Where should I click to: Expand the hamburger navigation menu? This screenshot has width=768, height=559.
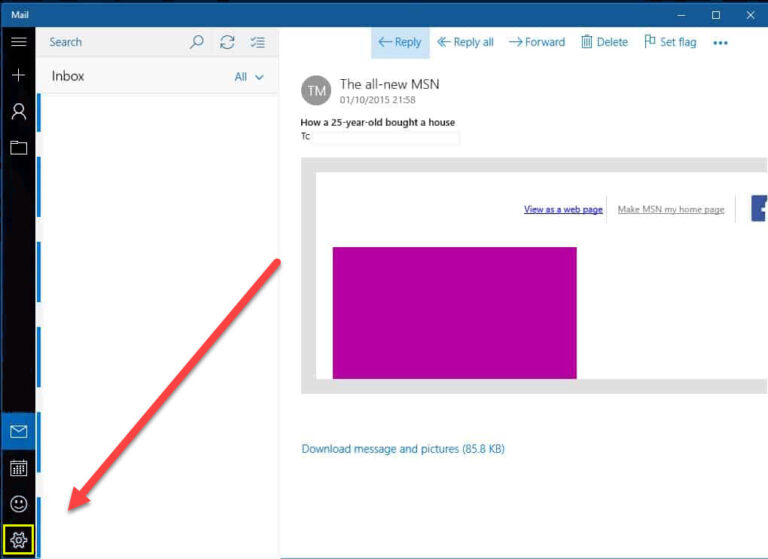pyautogui.click(x=19, y=42)
